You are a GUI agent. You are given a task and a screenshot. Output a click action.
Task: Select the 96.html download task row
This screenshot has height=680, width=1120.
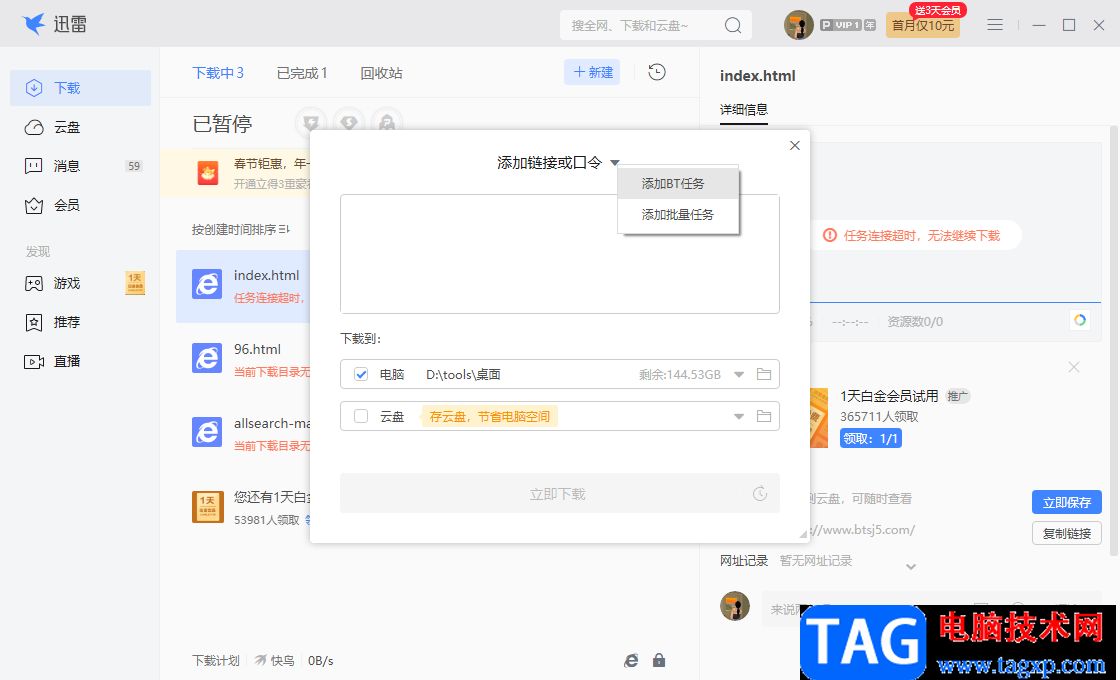[243, 359]
